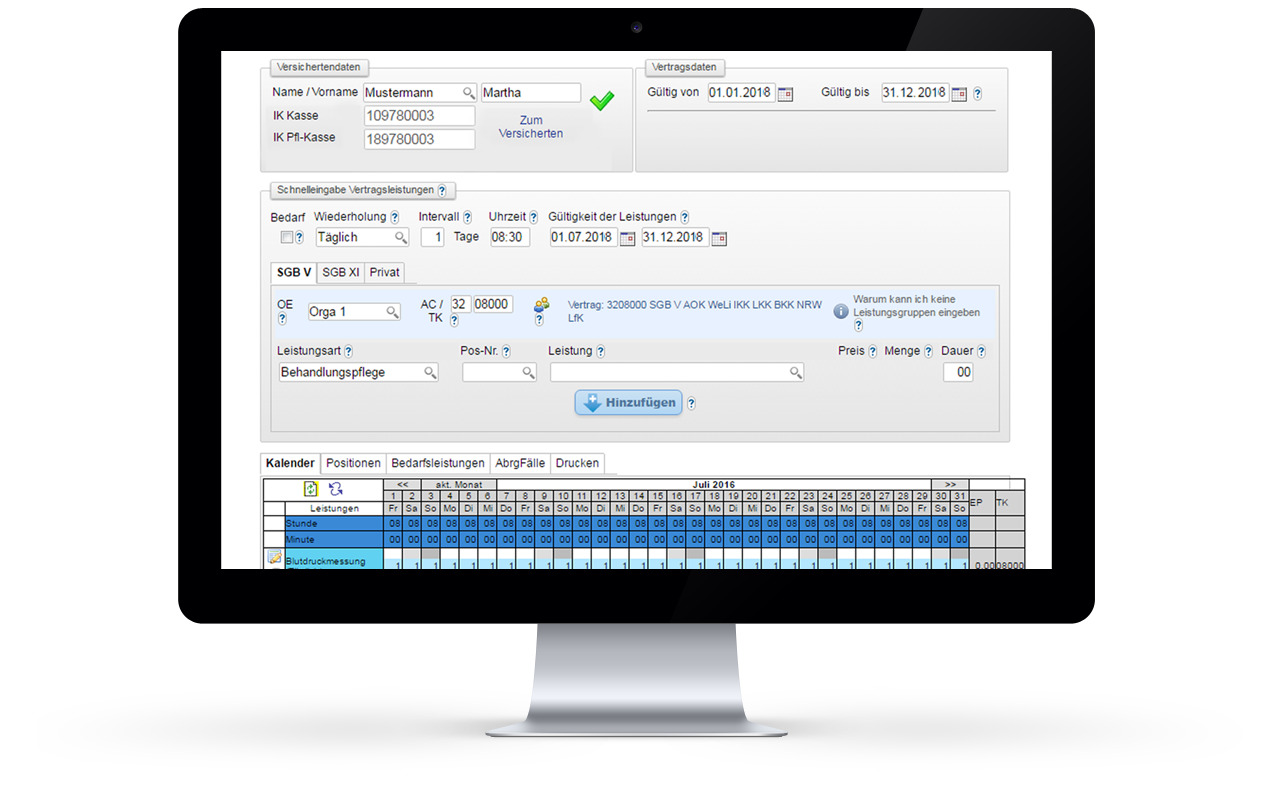Image resolution: width=1280 pixels, height=800 pixels.
Task: Enable the Bedarf checkbox
Action: pyautogui.click(x=287, y=238)
